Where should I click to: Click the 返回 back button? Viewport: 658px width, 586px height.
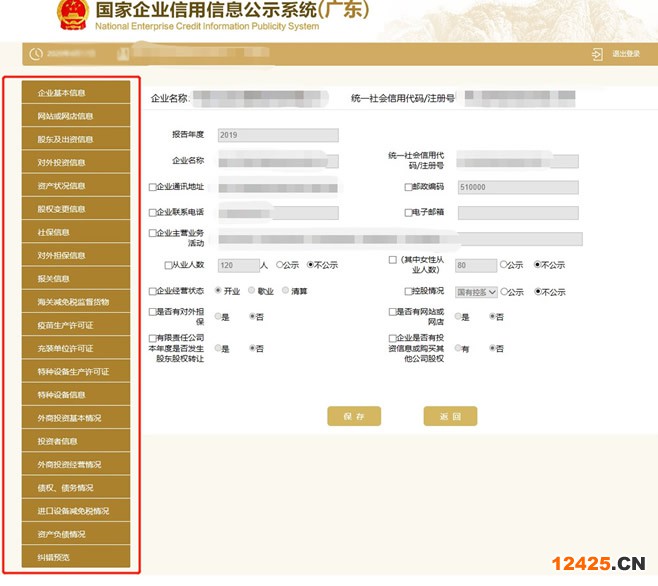click(450, 416)
